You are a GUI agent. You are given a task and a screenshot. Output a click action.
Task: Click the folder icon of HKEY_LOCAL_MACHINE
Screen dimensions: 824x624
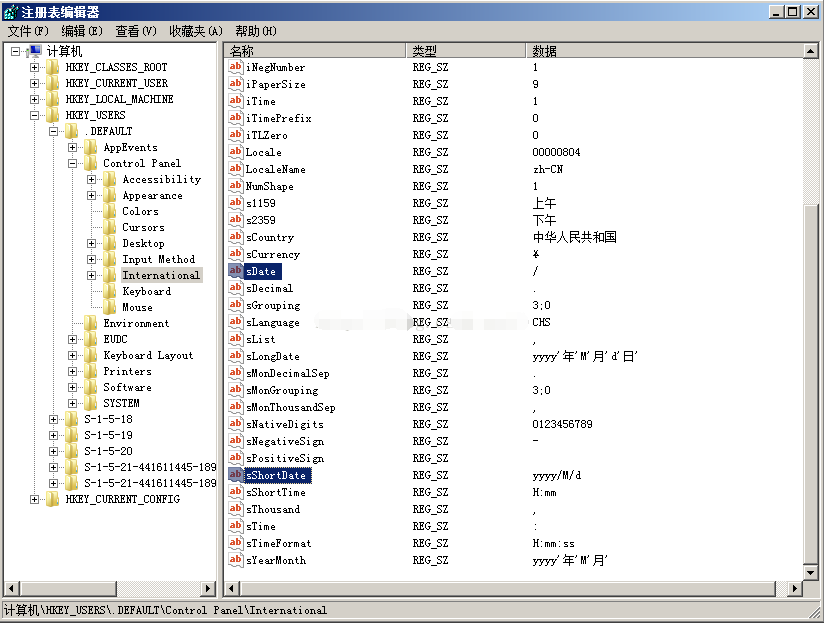click(53, 99)
